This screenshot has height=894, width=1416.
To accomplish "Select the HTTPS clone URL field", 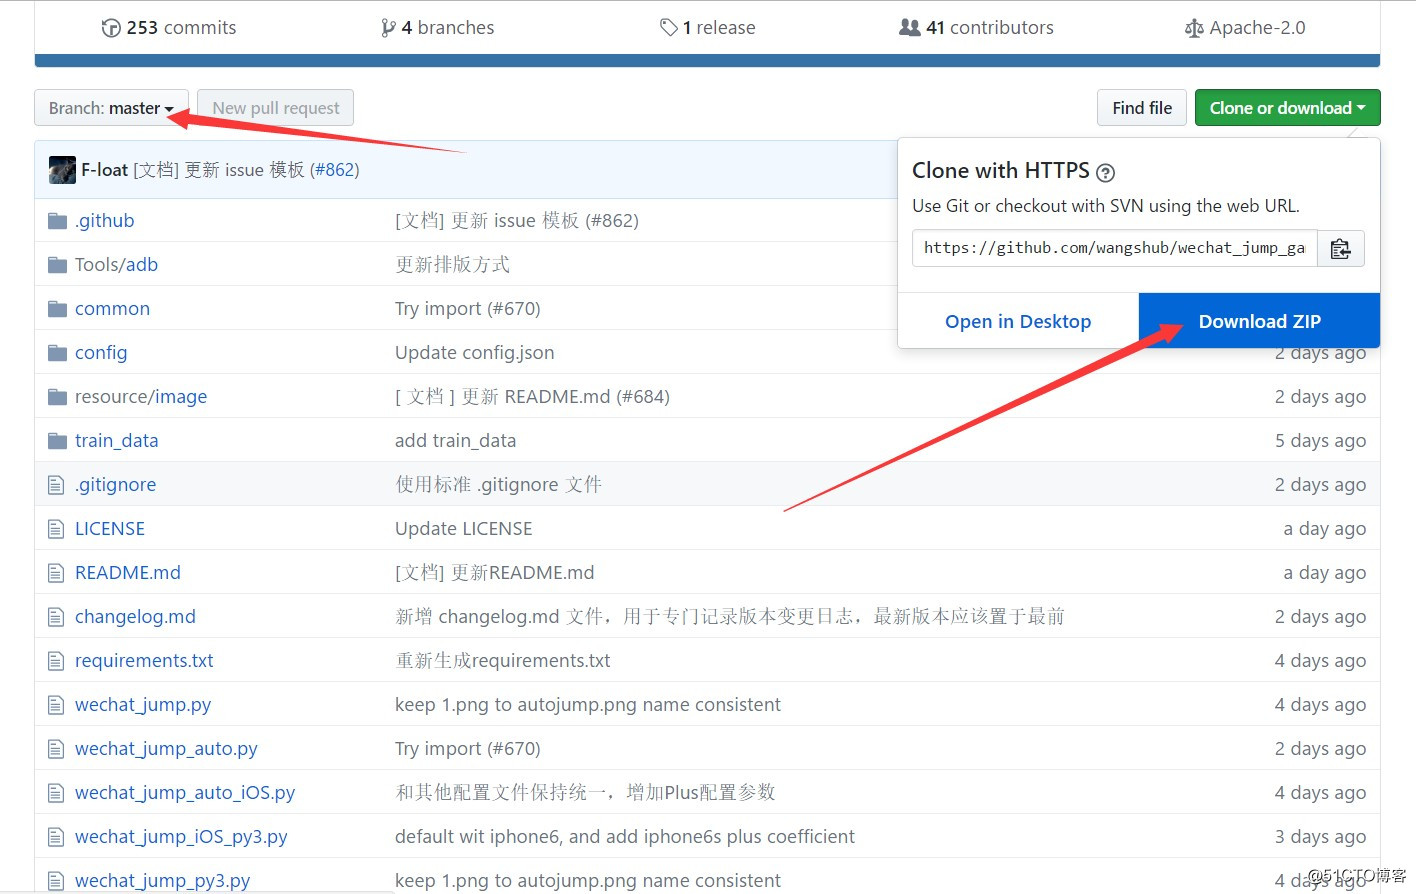I will 1114,248.
